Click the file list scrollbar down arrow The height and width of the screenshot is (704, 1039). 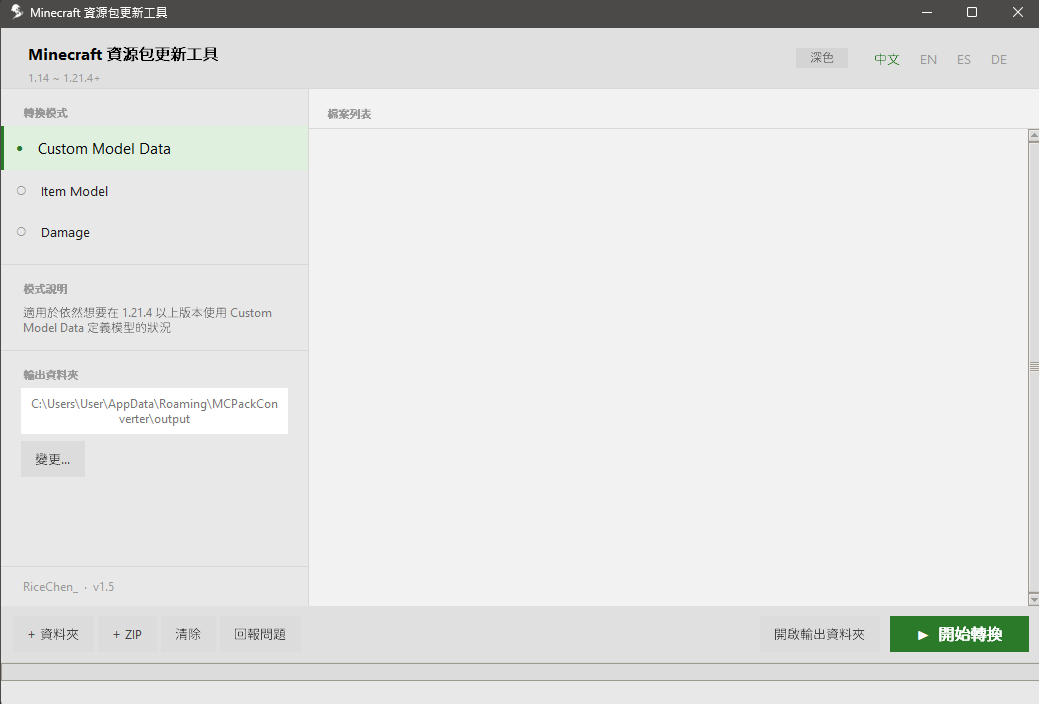click(1034, 599)
